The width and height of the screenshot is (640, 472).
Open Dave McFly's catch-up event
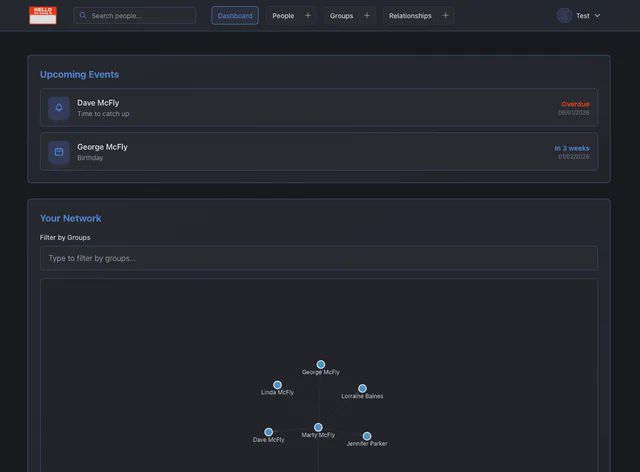(x=318, y=108)
